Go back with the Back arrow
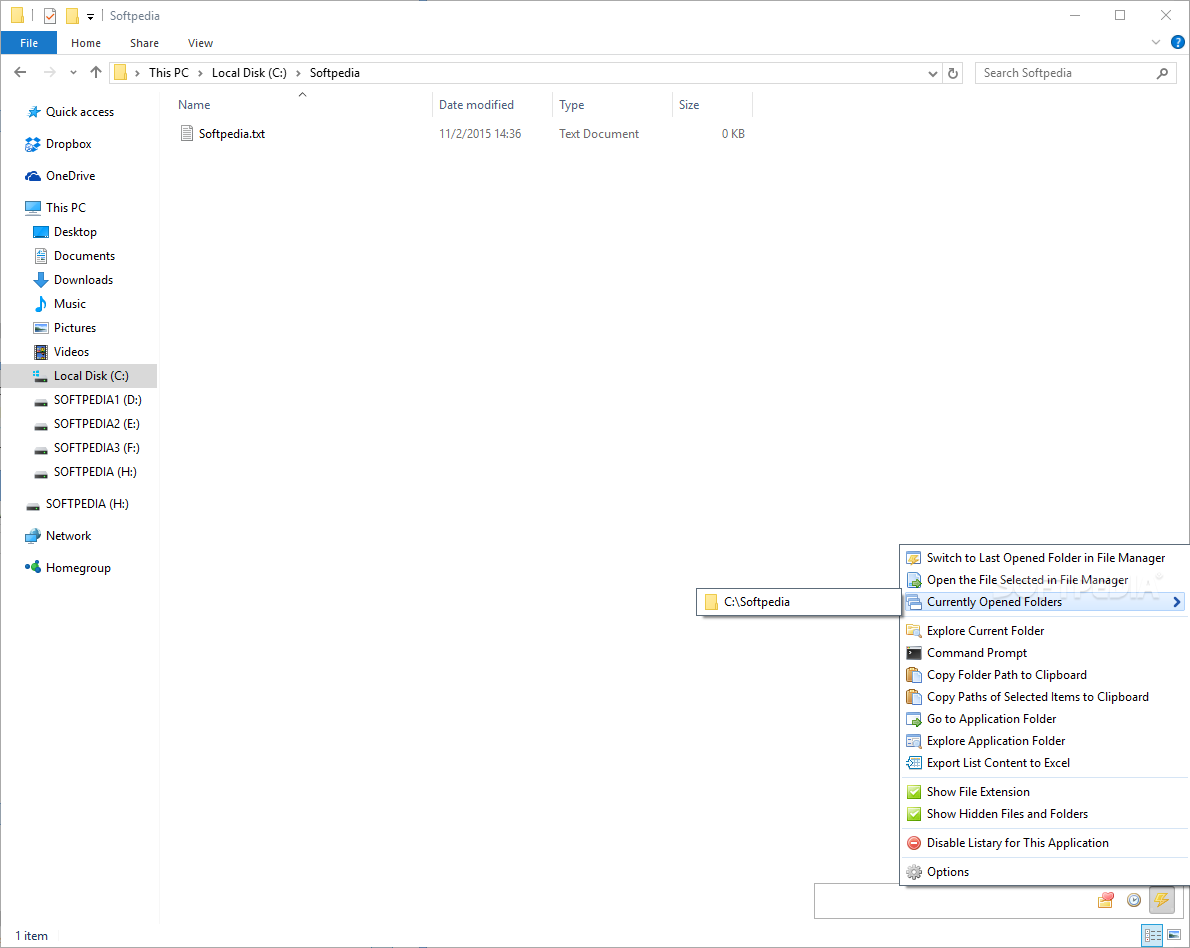Screen dimensions: 1190x948 coord(20,73)
